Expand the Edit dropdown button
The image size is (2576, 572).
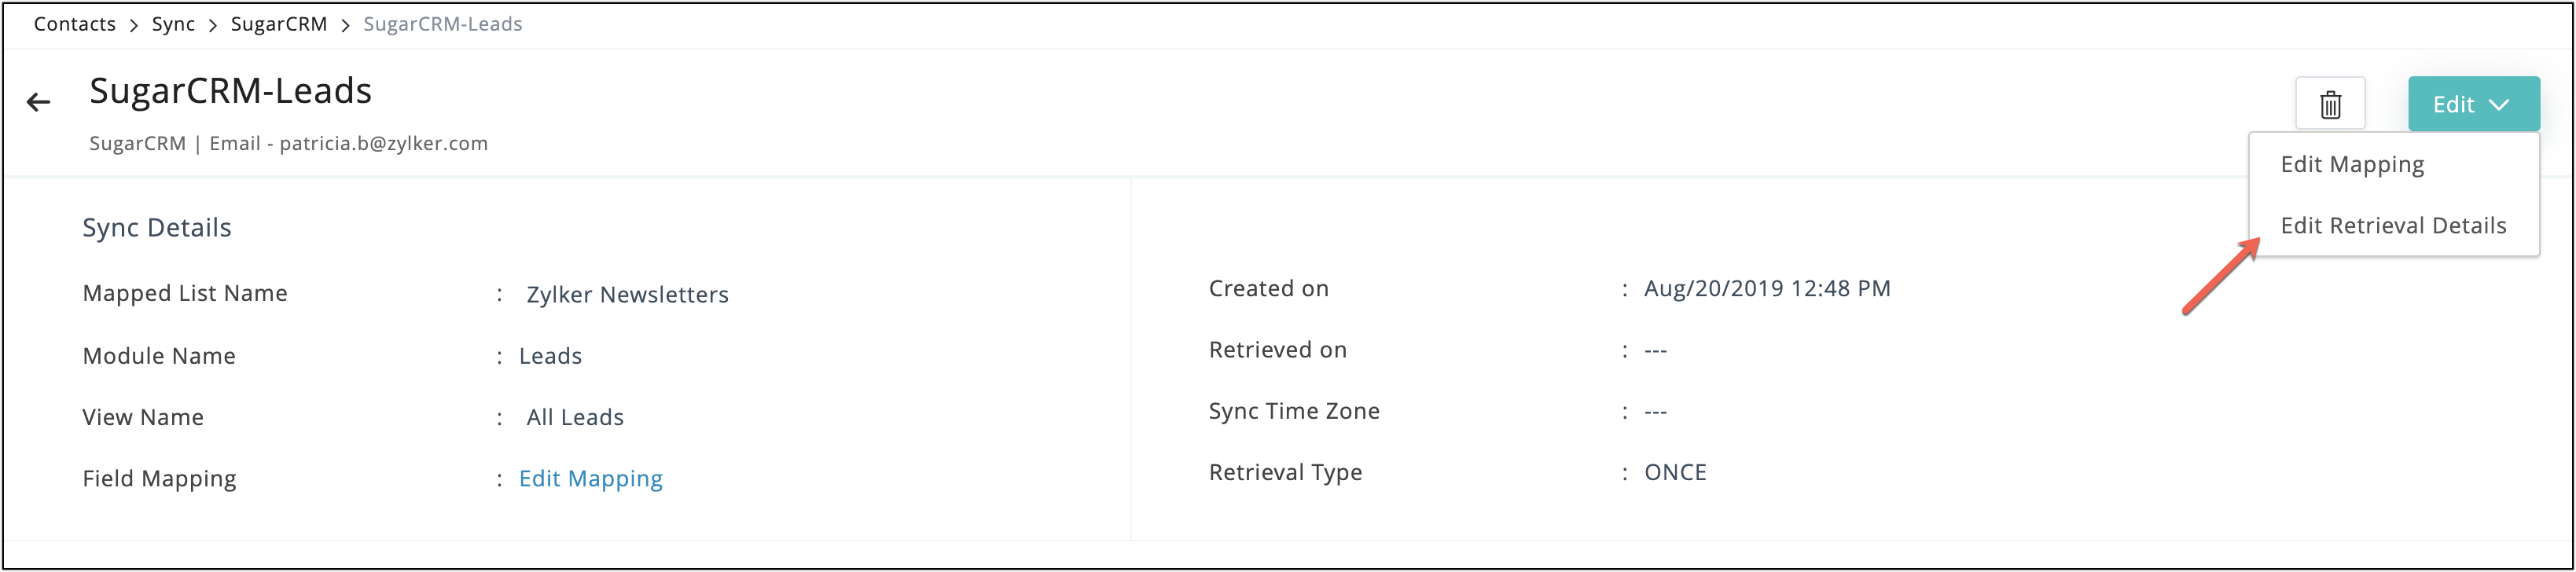[x=2473, y=104]
